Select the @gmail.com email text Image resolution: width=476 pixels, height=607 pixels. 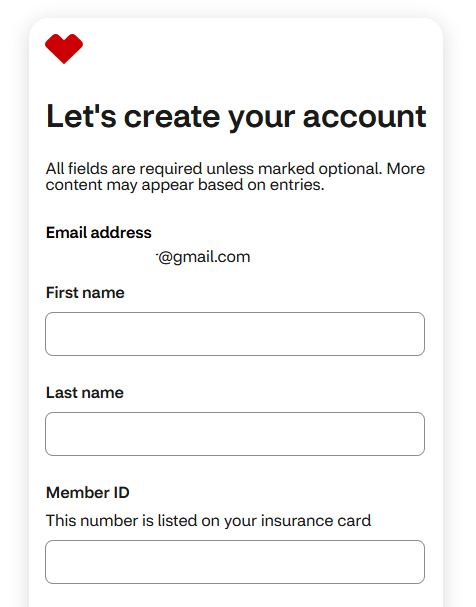[x=204, y=257]
